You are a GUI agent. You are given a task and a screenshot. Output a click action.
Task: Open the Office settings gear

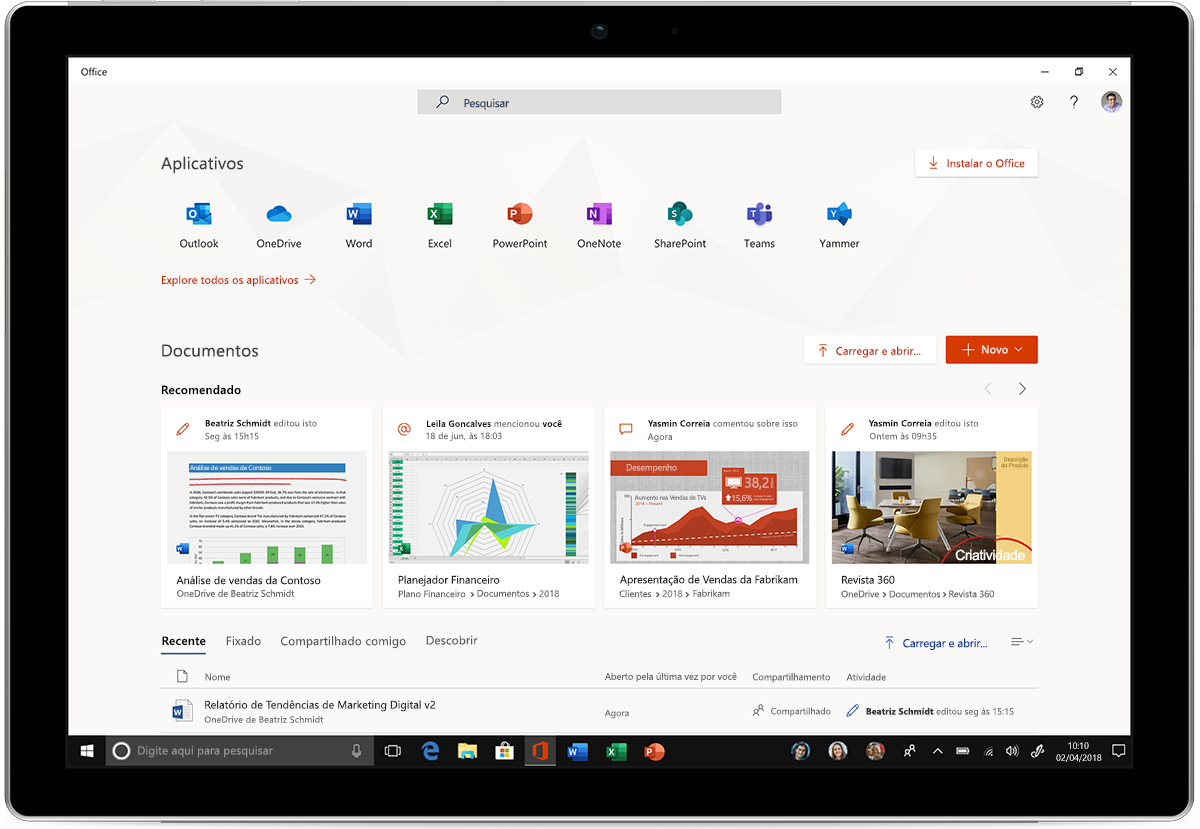[x=1037, y=102]
